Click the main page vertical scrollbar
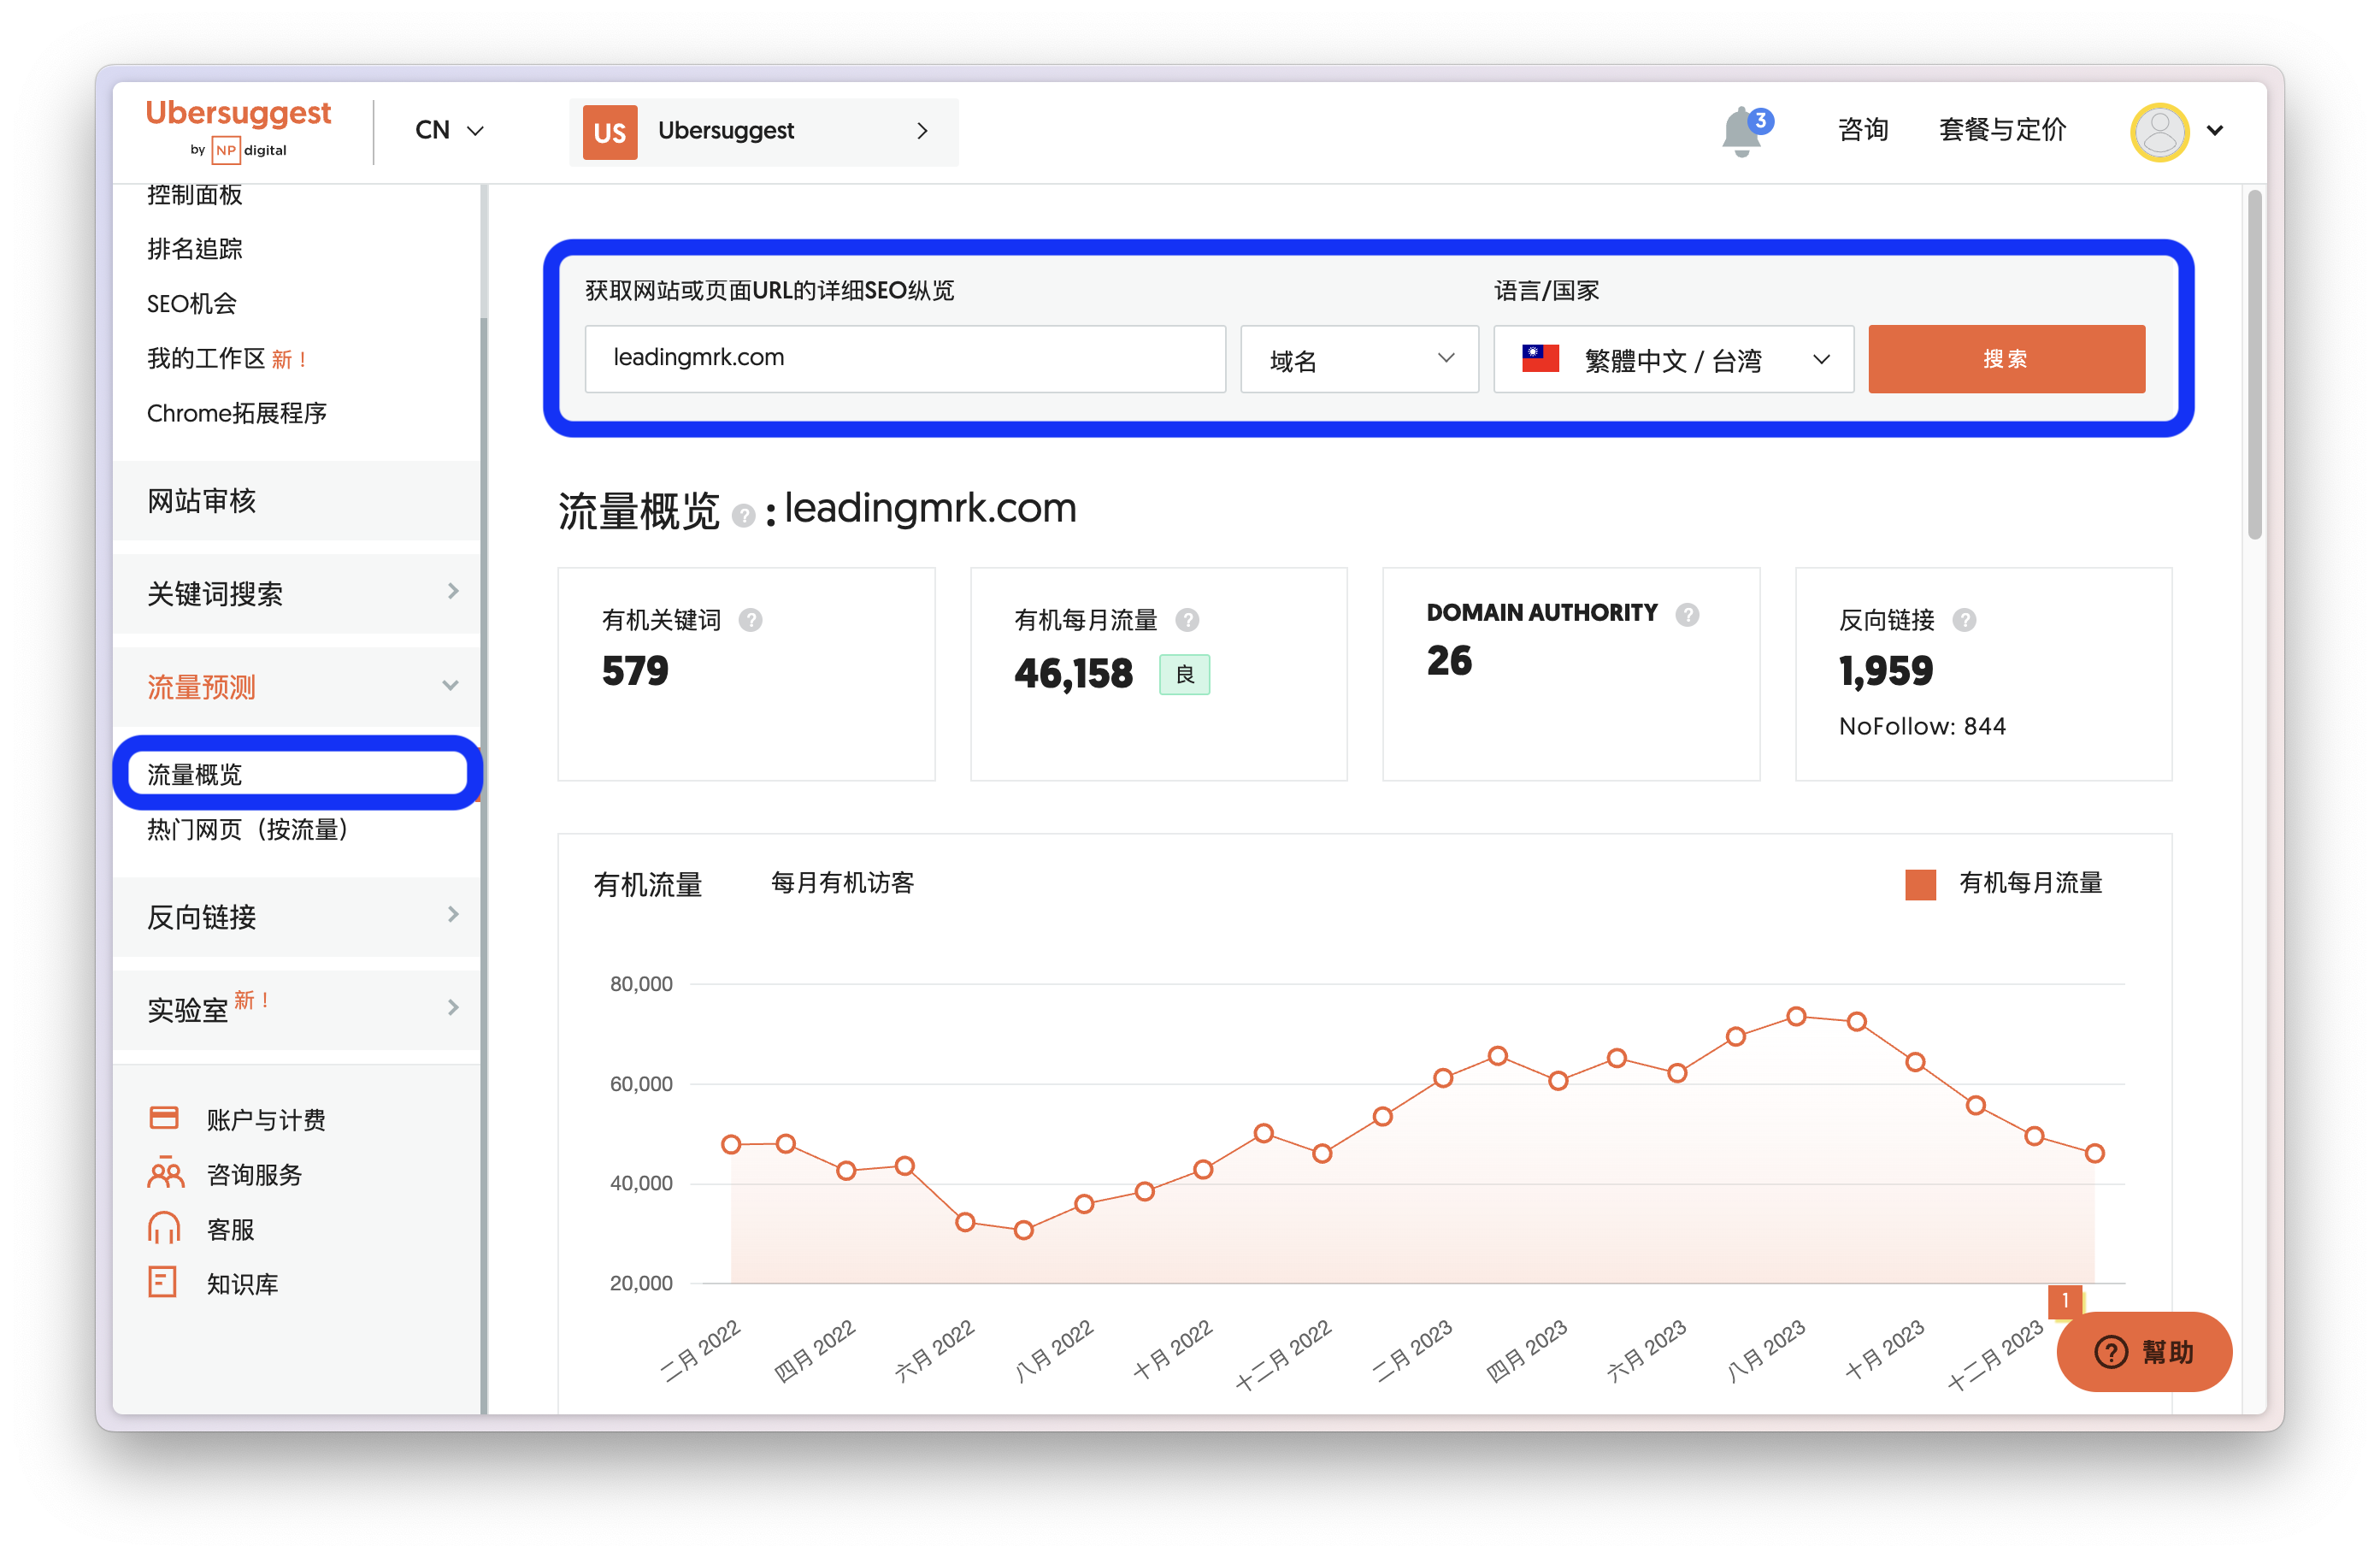 pyautogui.click(x=2254, y=365)
